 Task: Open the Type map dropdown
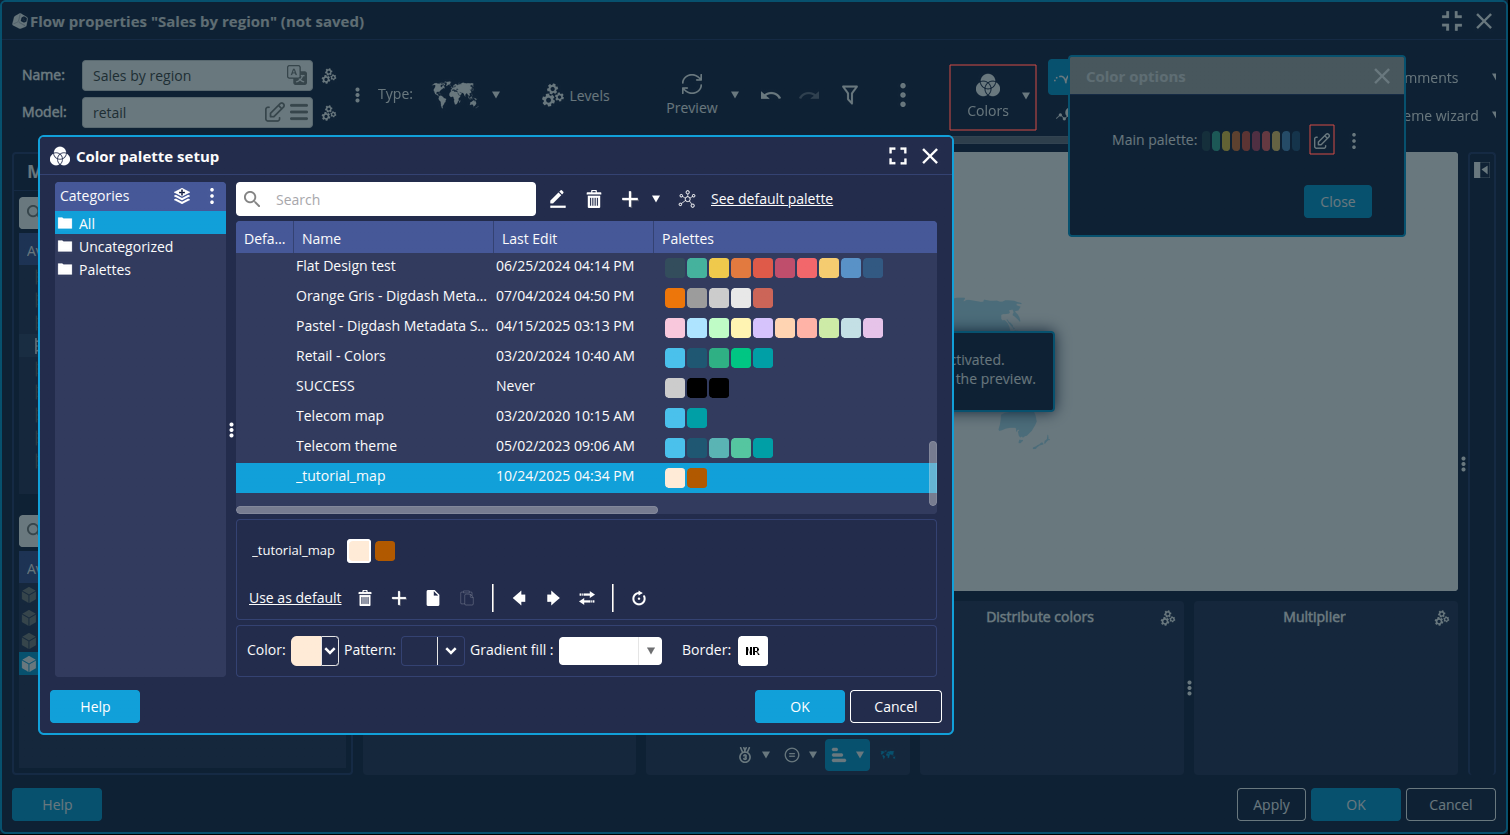(496, 94)
